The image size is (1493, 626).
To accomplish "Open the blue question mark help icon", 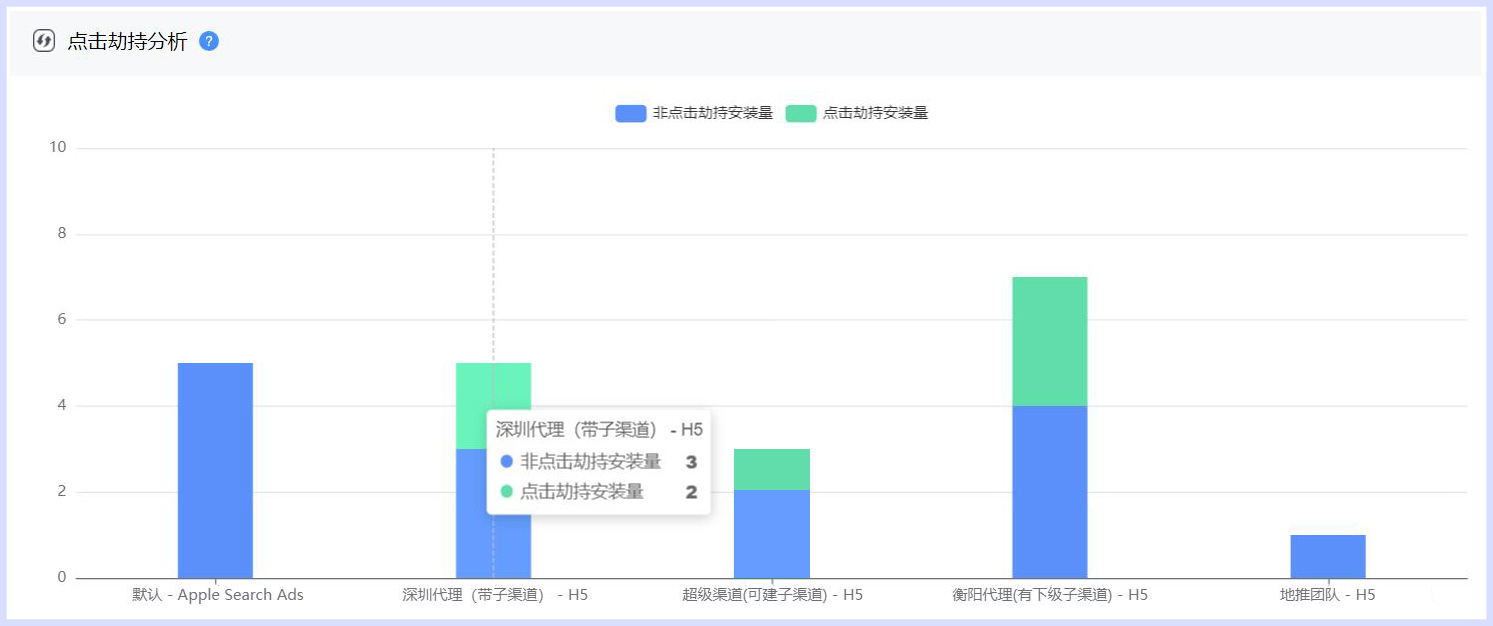I will pos(209,41).
